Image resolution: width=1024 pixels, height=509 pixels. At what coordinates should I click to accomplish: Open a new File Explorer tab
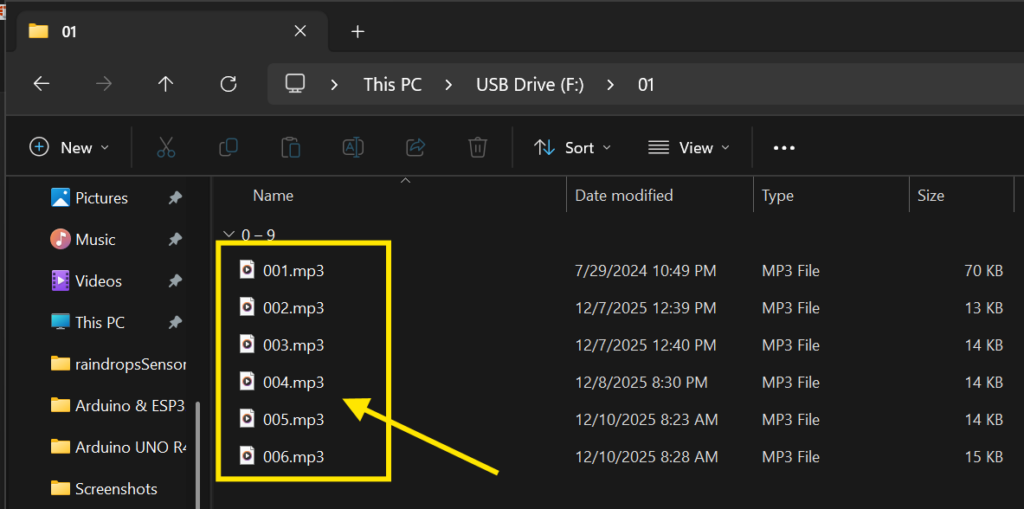point(357,31)
